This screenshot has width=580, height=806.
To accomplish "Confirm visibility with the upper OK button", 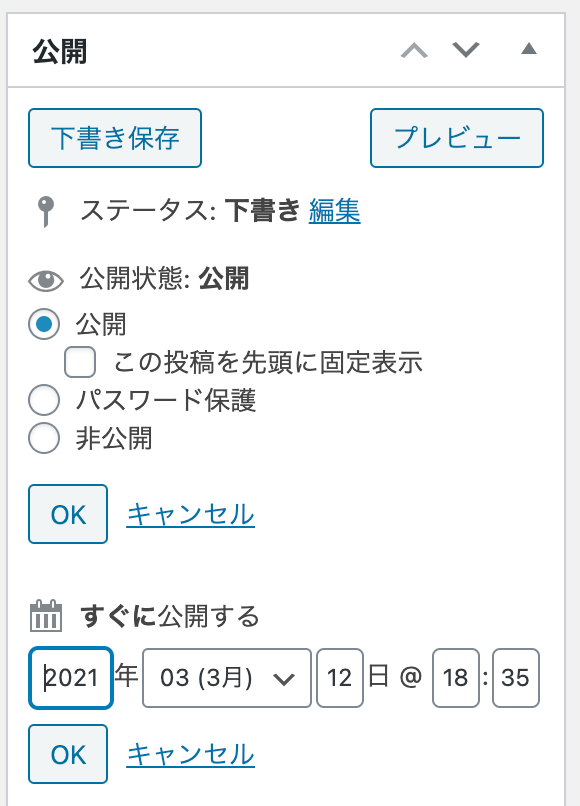I will (x=67, y=513).
